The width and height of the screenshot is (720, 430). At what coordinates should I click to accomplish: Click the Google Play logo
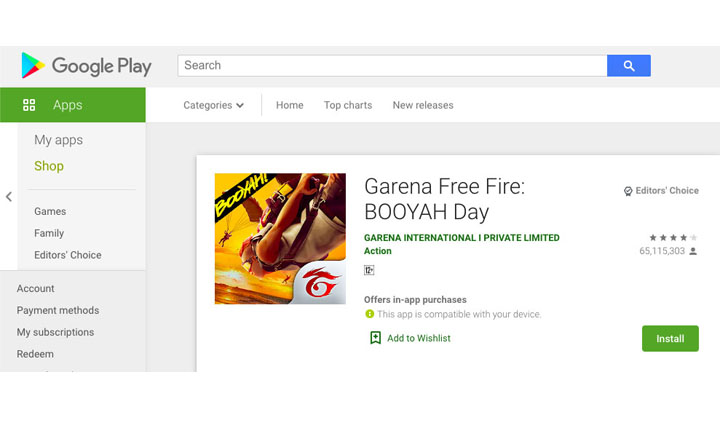pos(86,66)
